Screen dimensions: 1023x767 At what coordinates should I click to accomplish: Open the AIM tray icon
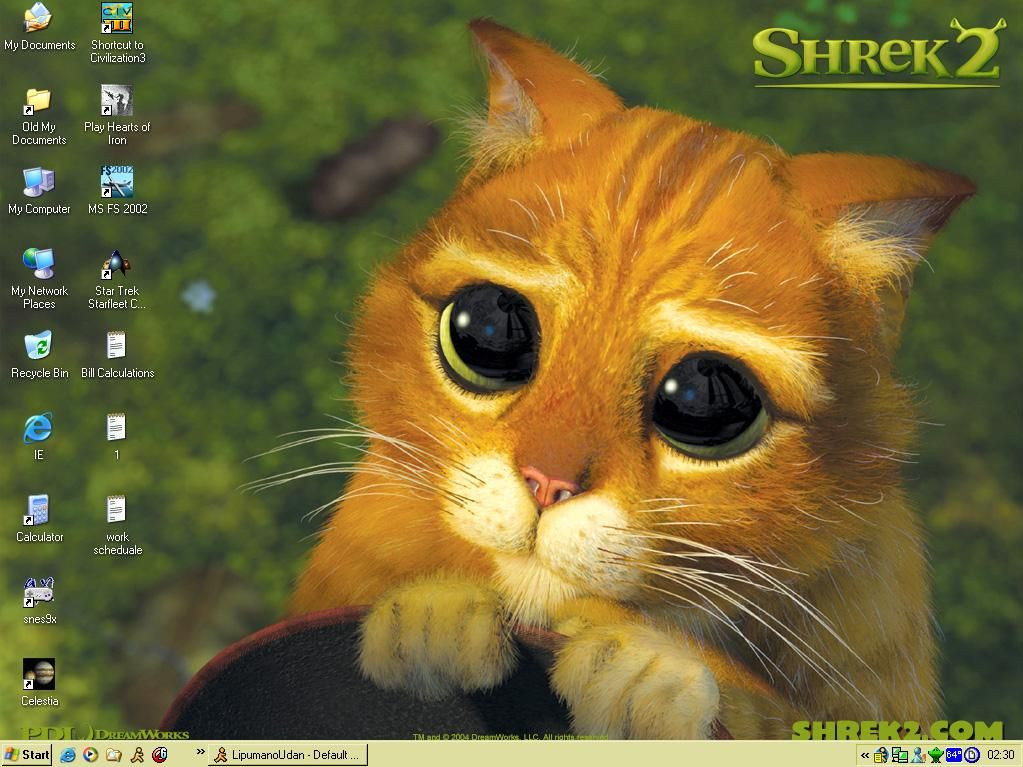tap(881, 755)
